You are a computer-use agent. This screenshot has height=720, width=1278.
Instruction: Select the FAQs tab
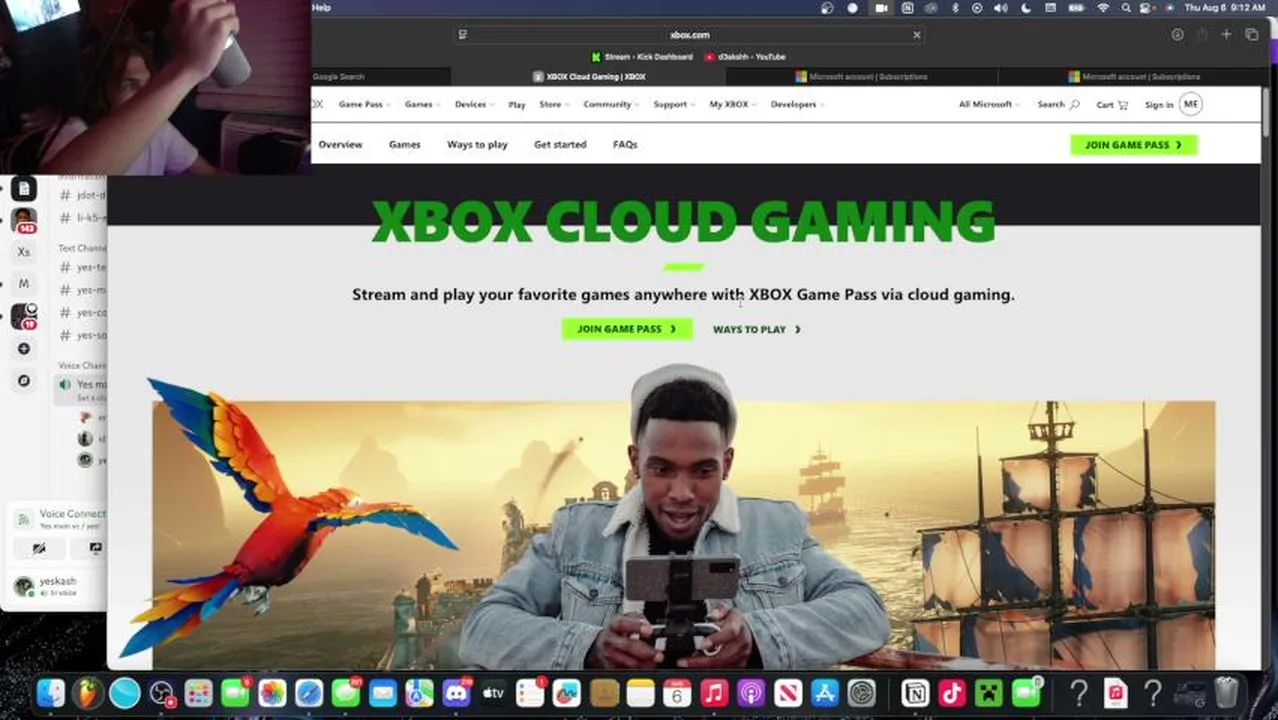click(625, 144)
